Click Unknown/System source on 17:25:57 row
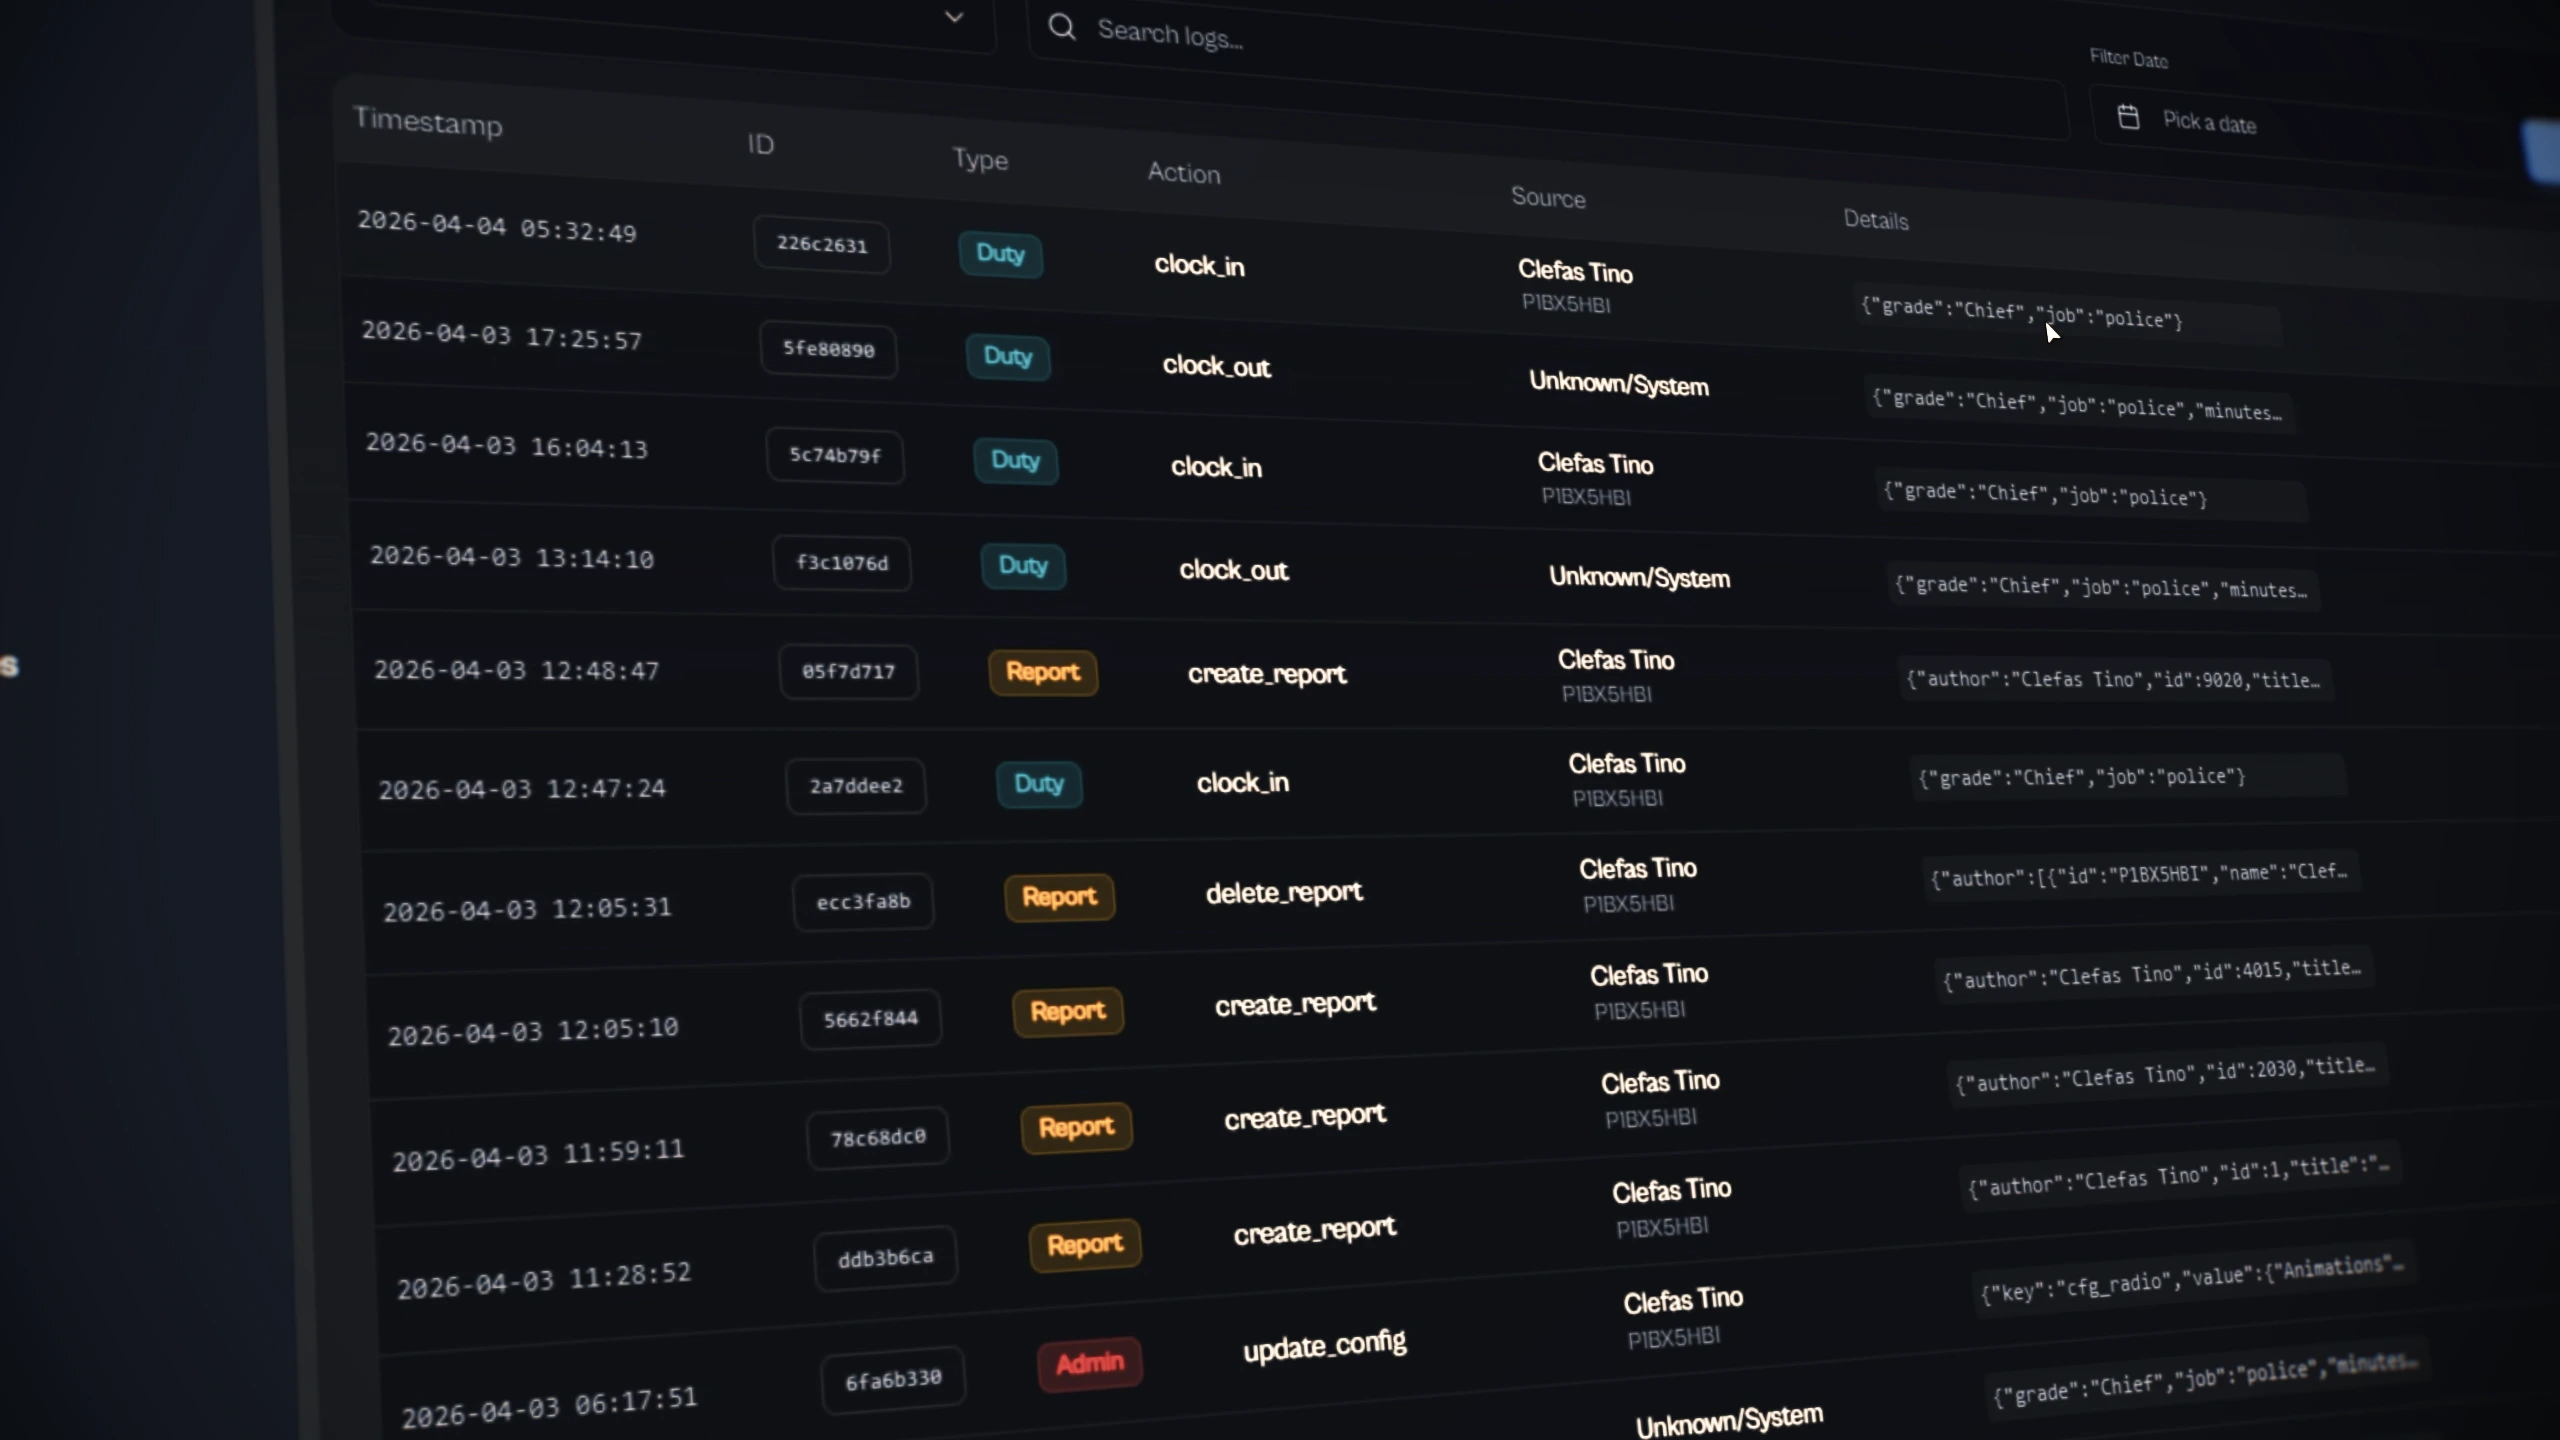2560x1440 pixels. pos(1619,384)
